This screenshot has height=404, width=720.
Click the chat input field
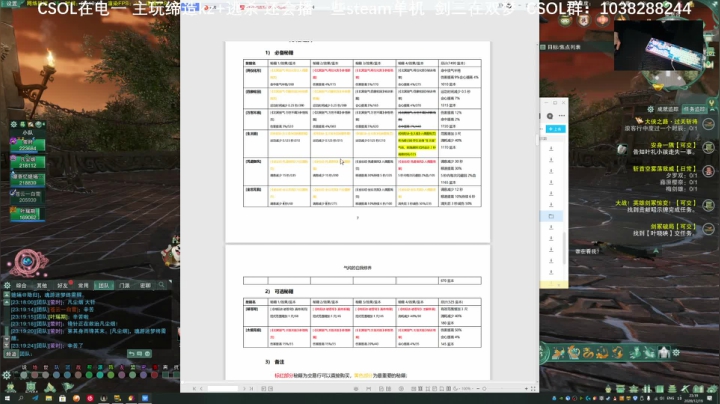point(71,354)
